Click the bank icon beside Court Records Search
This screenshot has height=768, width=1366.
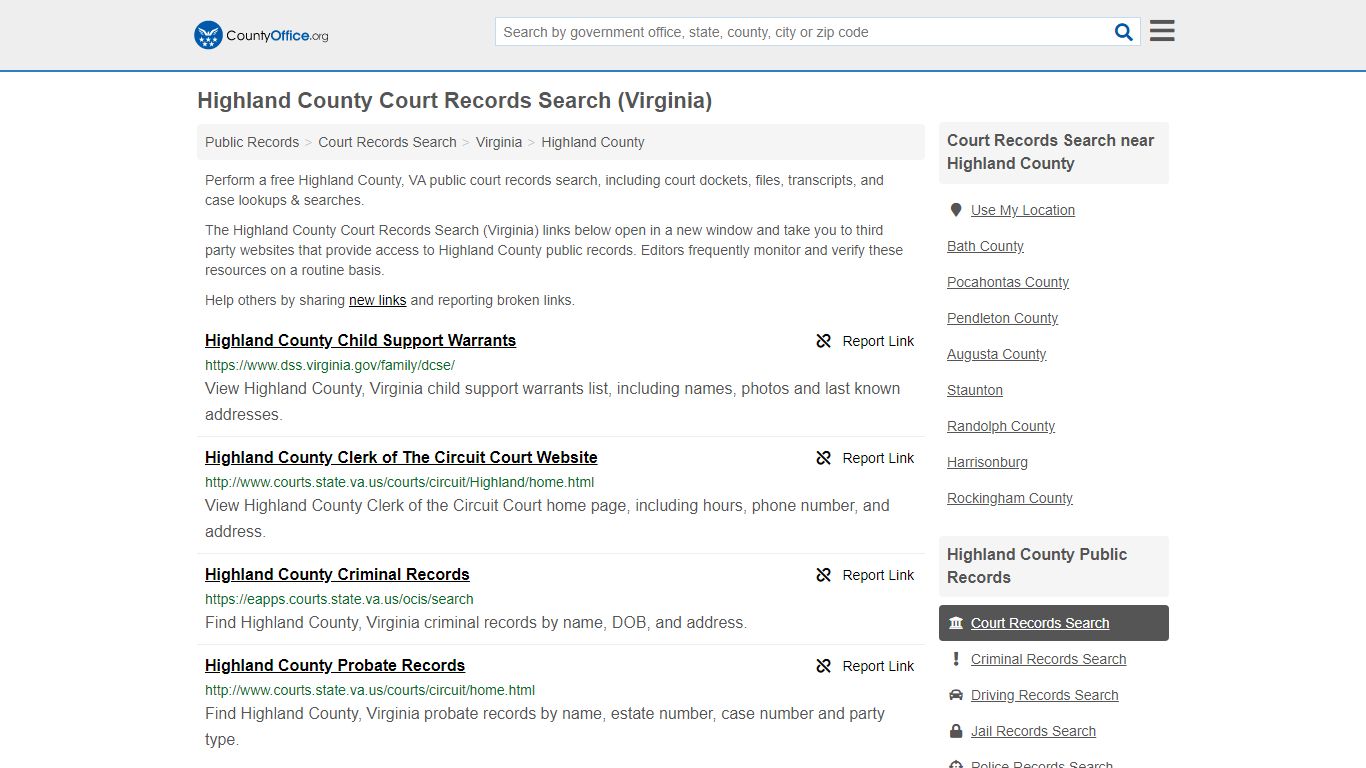[957, 622]
